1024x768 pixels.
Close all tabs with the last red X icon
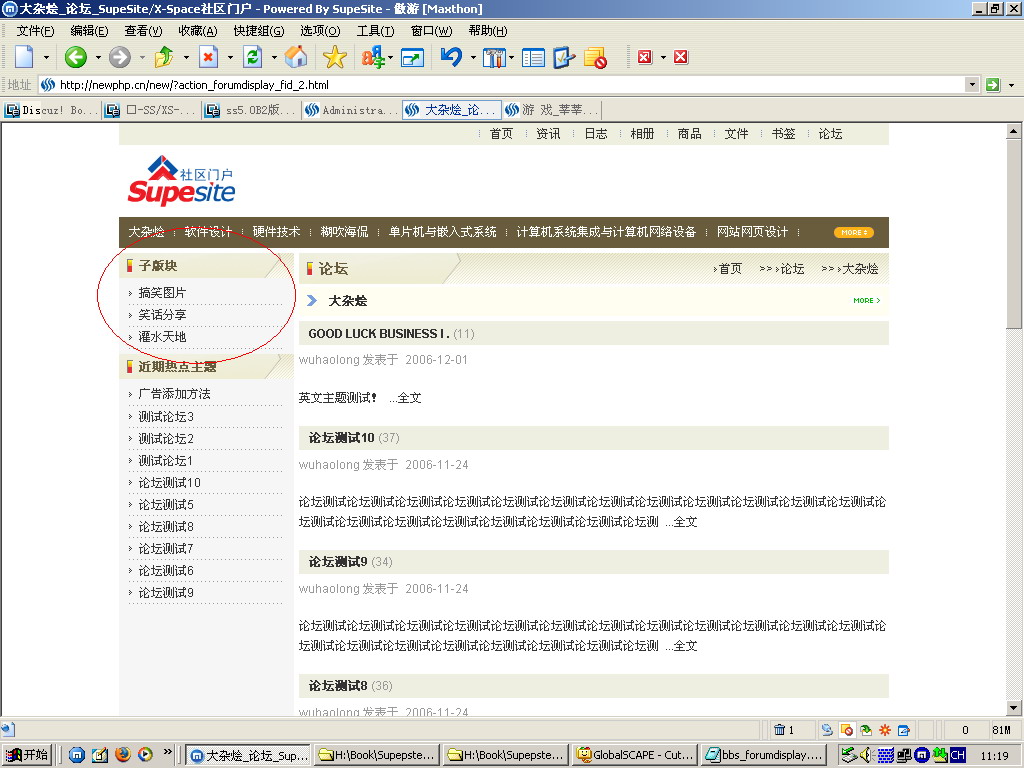680,57
